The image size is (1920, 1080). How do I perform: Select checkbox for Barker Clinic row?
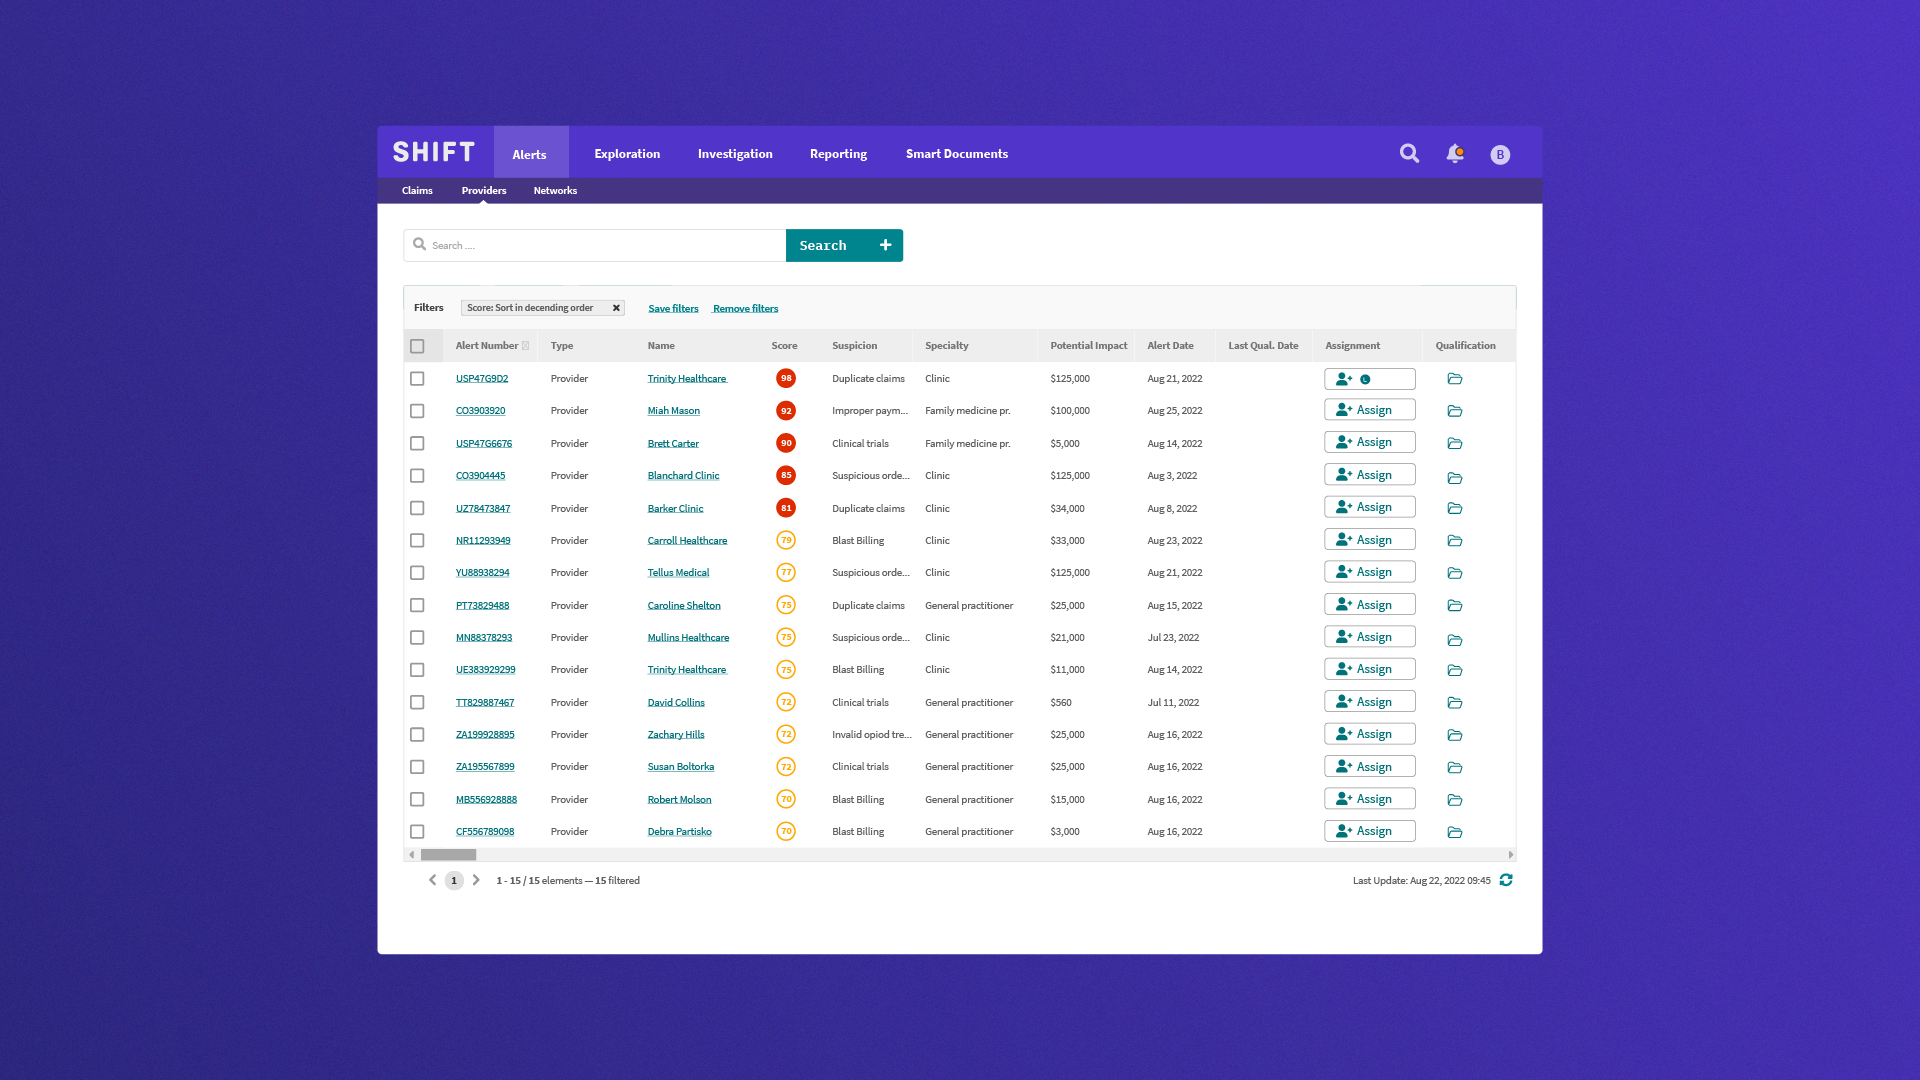[x=417, y=508]
